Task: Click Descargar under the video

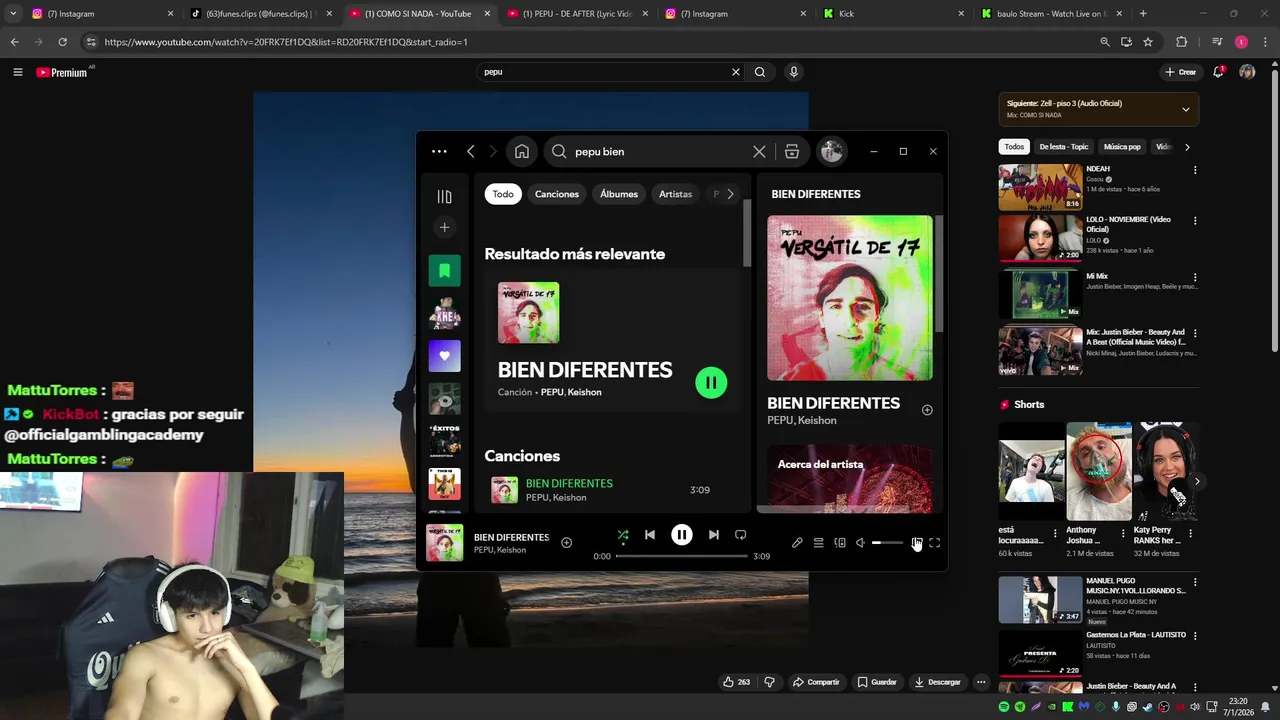Action: [x=938, y=682]
